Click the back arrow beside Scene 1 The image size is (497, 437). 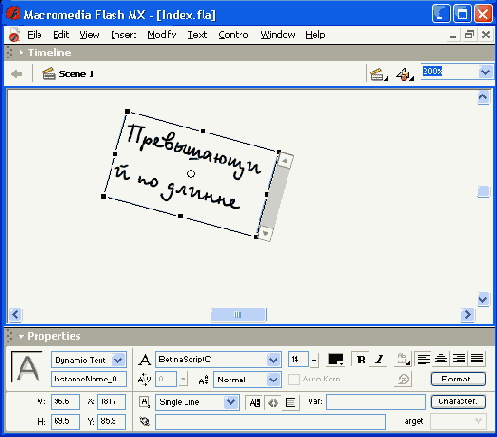click(16, 74)
